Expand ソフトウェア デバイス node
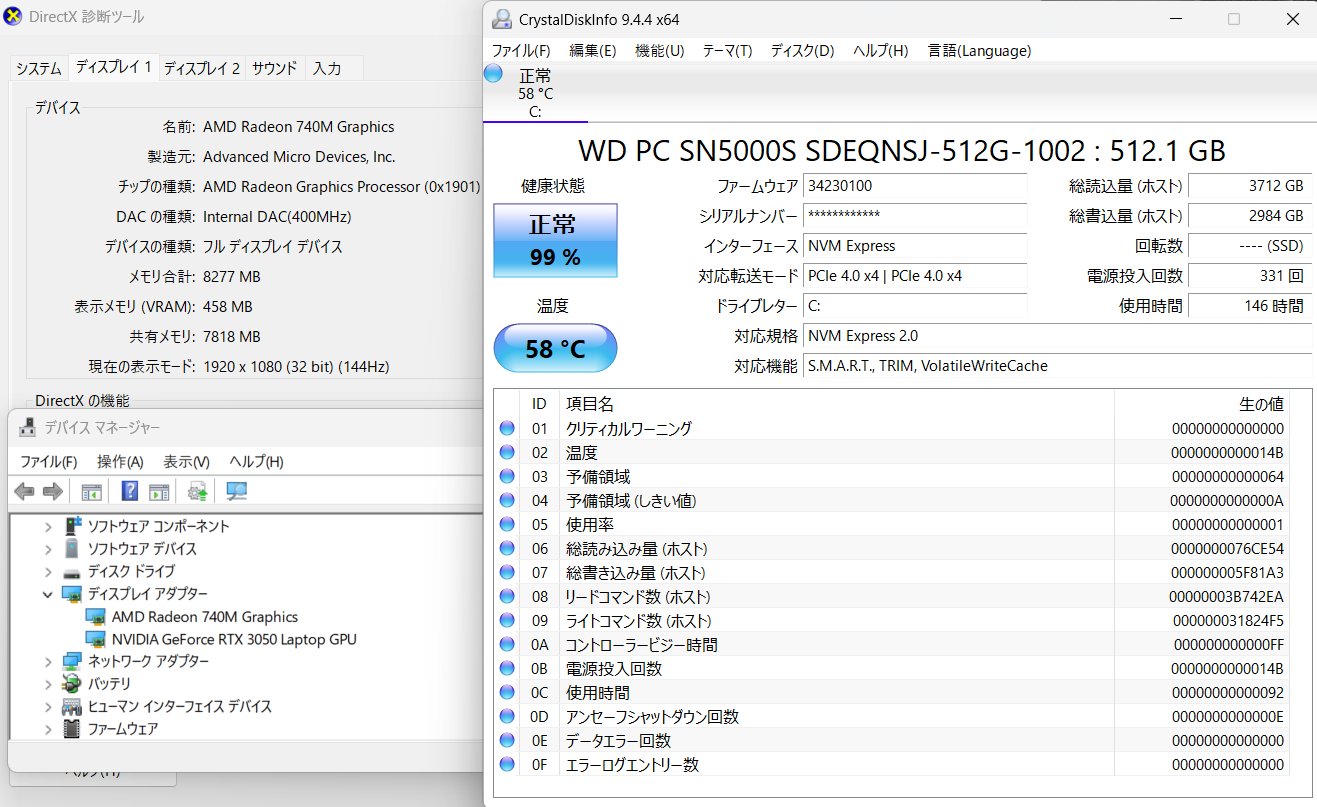 point(48,549)
